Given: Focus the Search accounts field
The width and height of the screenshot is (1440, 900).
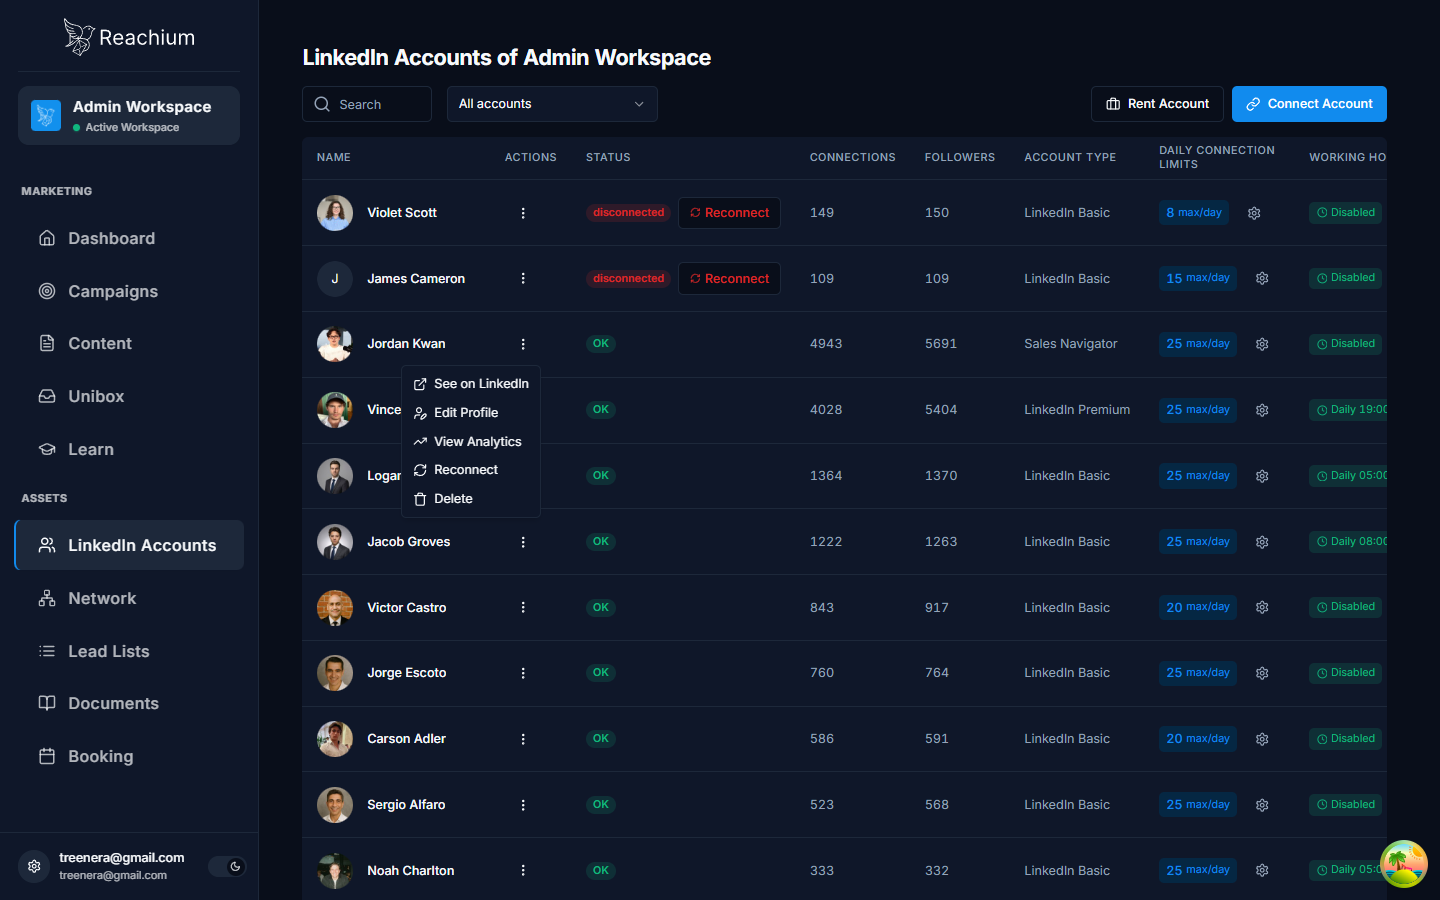Looking at the screenshot, I should (x=367, y=104).
